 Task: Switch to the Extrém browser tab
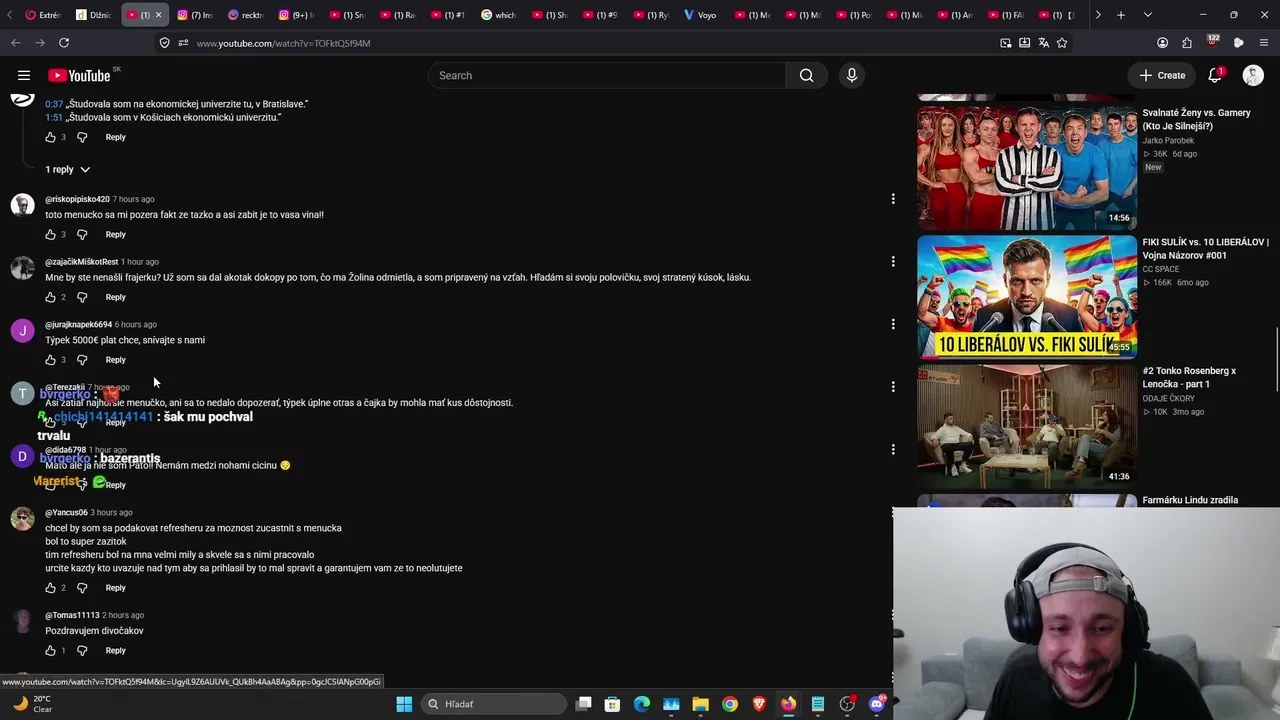pos(44,15)
